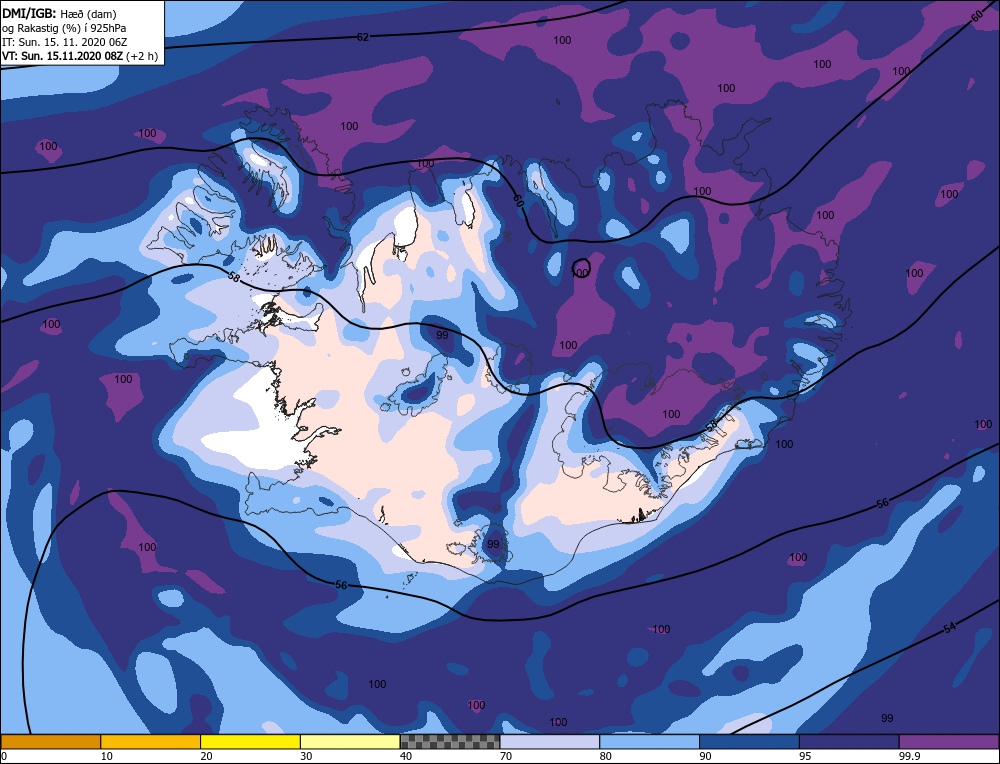
Task: Click the purple above-99.9 legend swatch
Action: click(949, 742)
